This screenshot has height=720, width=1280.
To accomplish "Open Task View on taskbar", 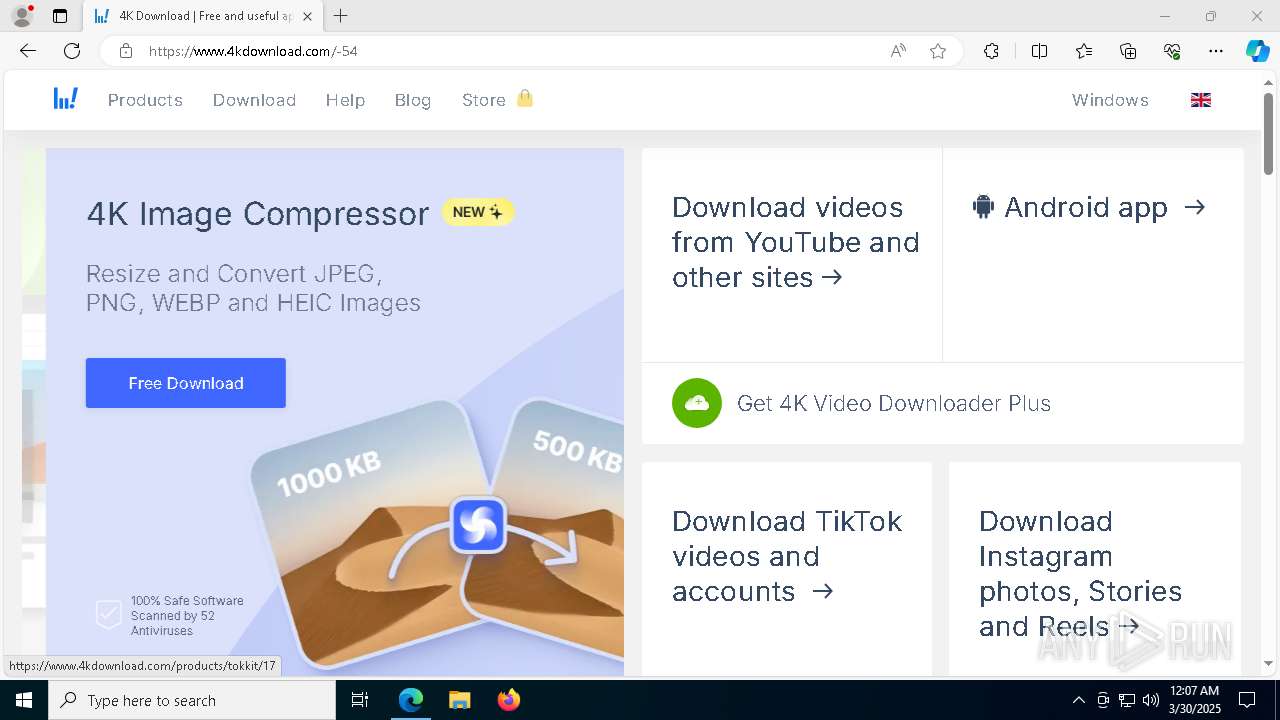I will click(360, 700).
